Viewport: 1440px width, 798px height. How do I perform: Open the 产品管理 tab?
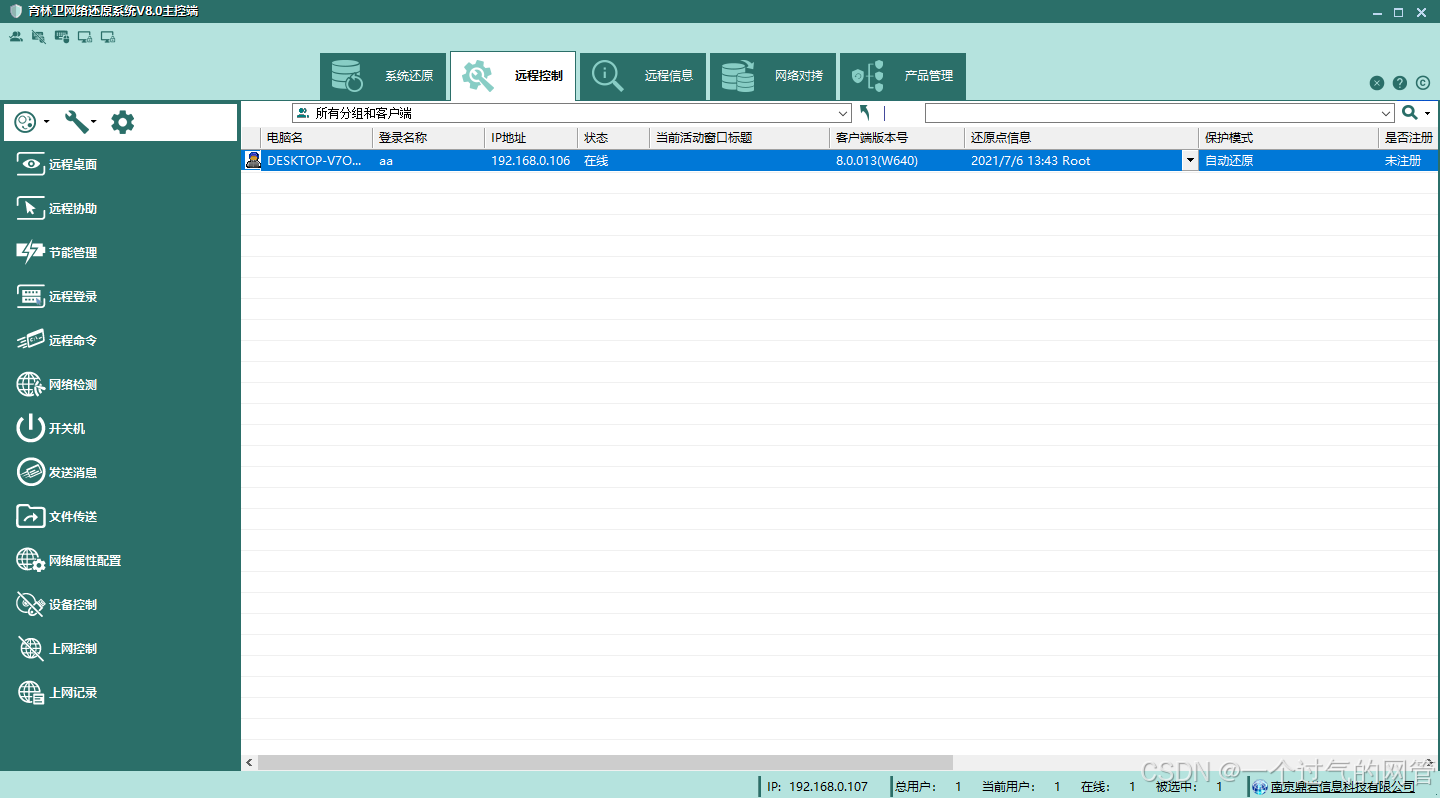[903, 76]
